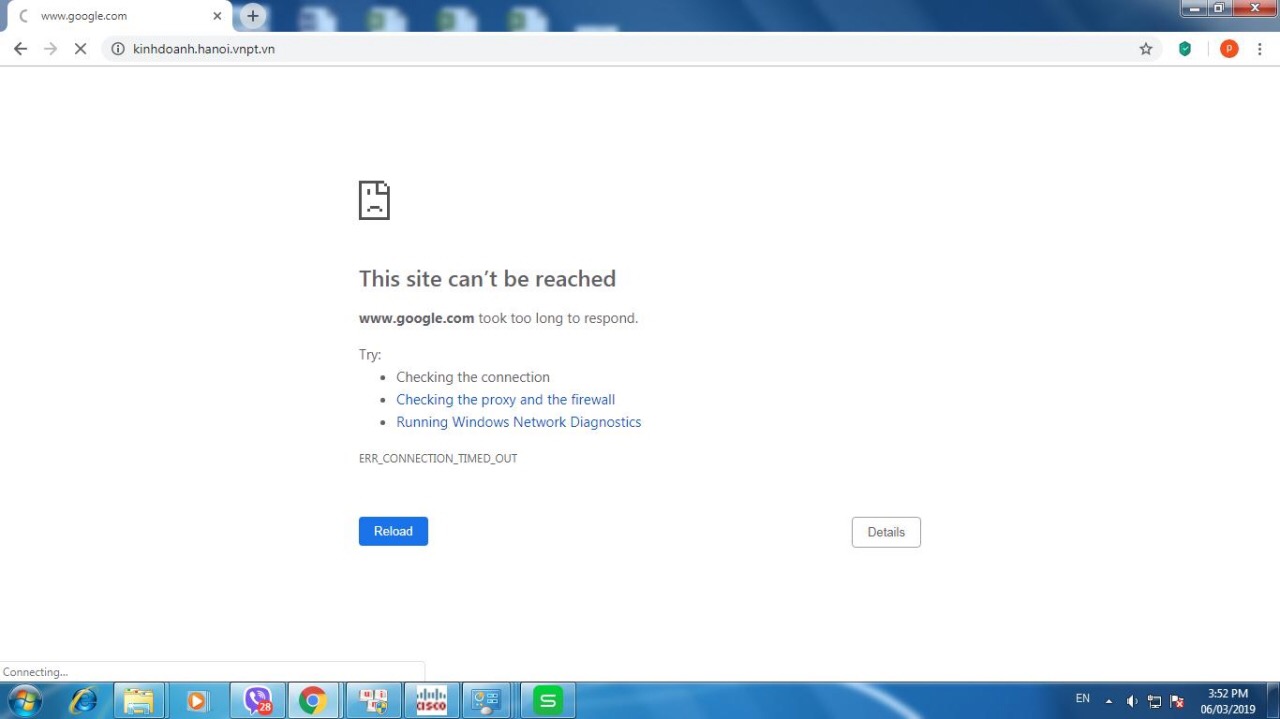The width and height of the screenshot is (1280, 719).
Task: Open the Cisco app on the taskbar
Action: (432, 701)
